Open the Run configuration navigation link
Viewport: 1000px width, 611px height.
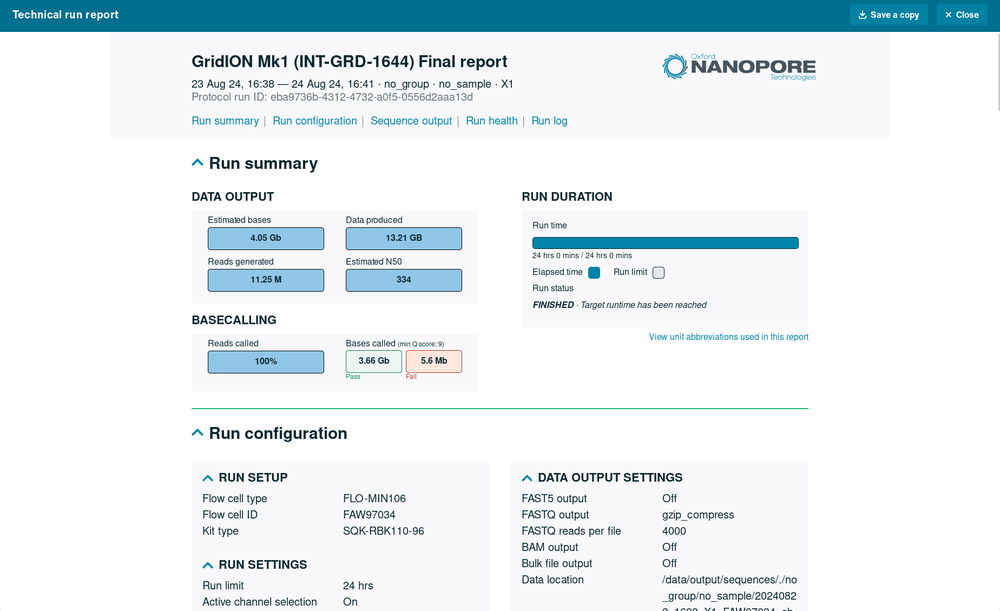[315, 121]
